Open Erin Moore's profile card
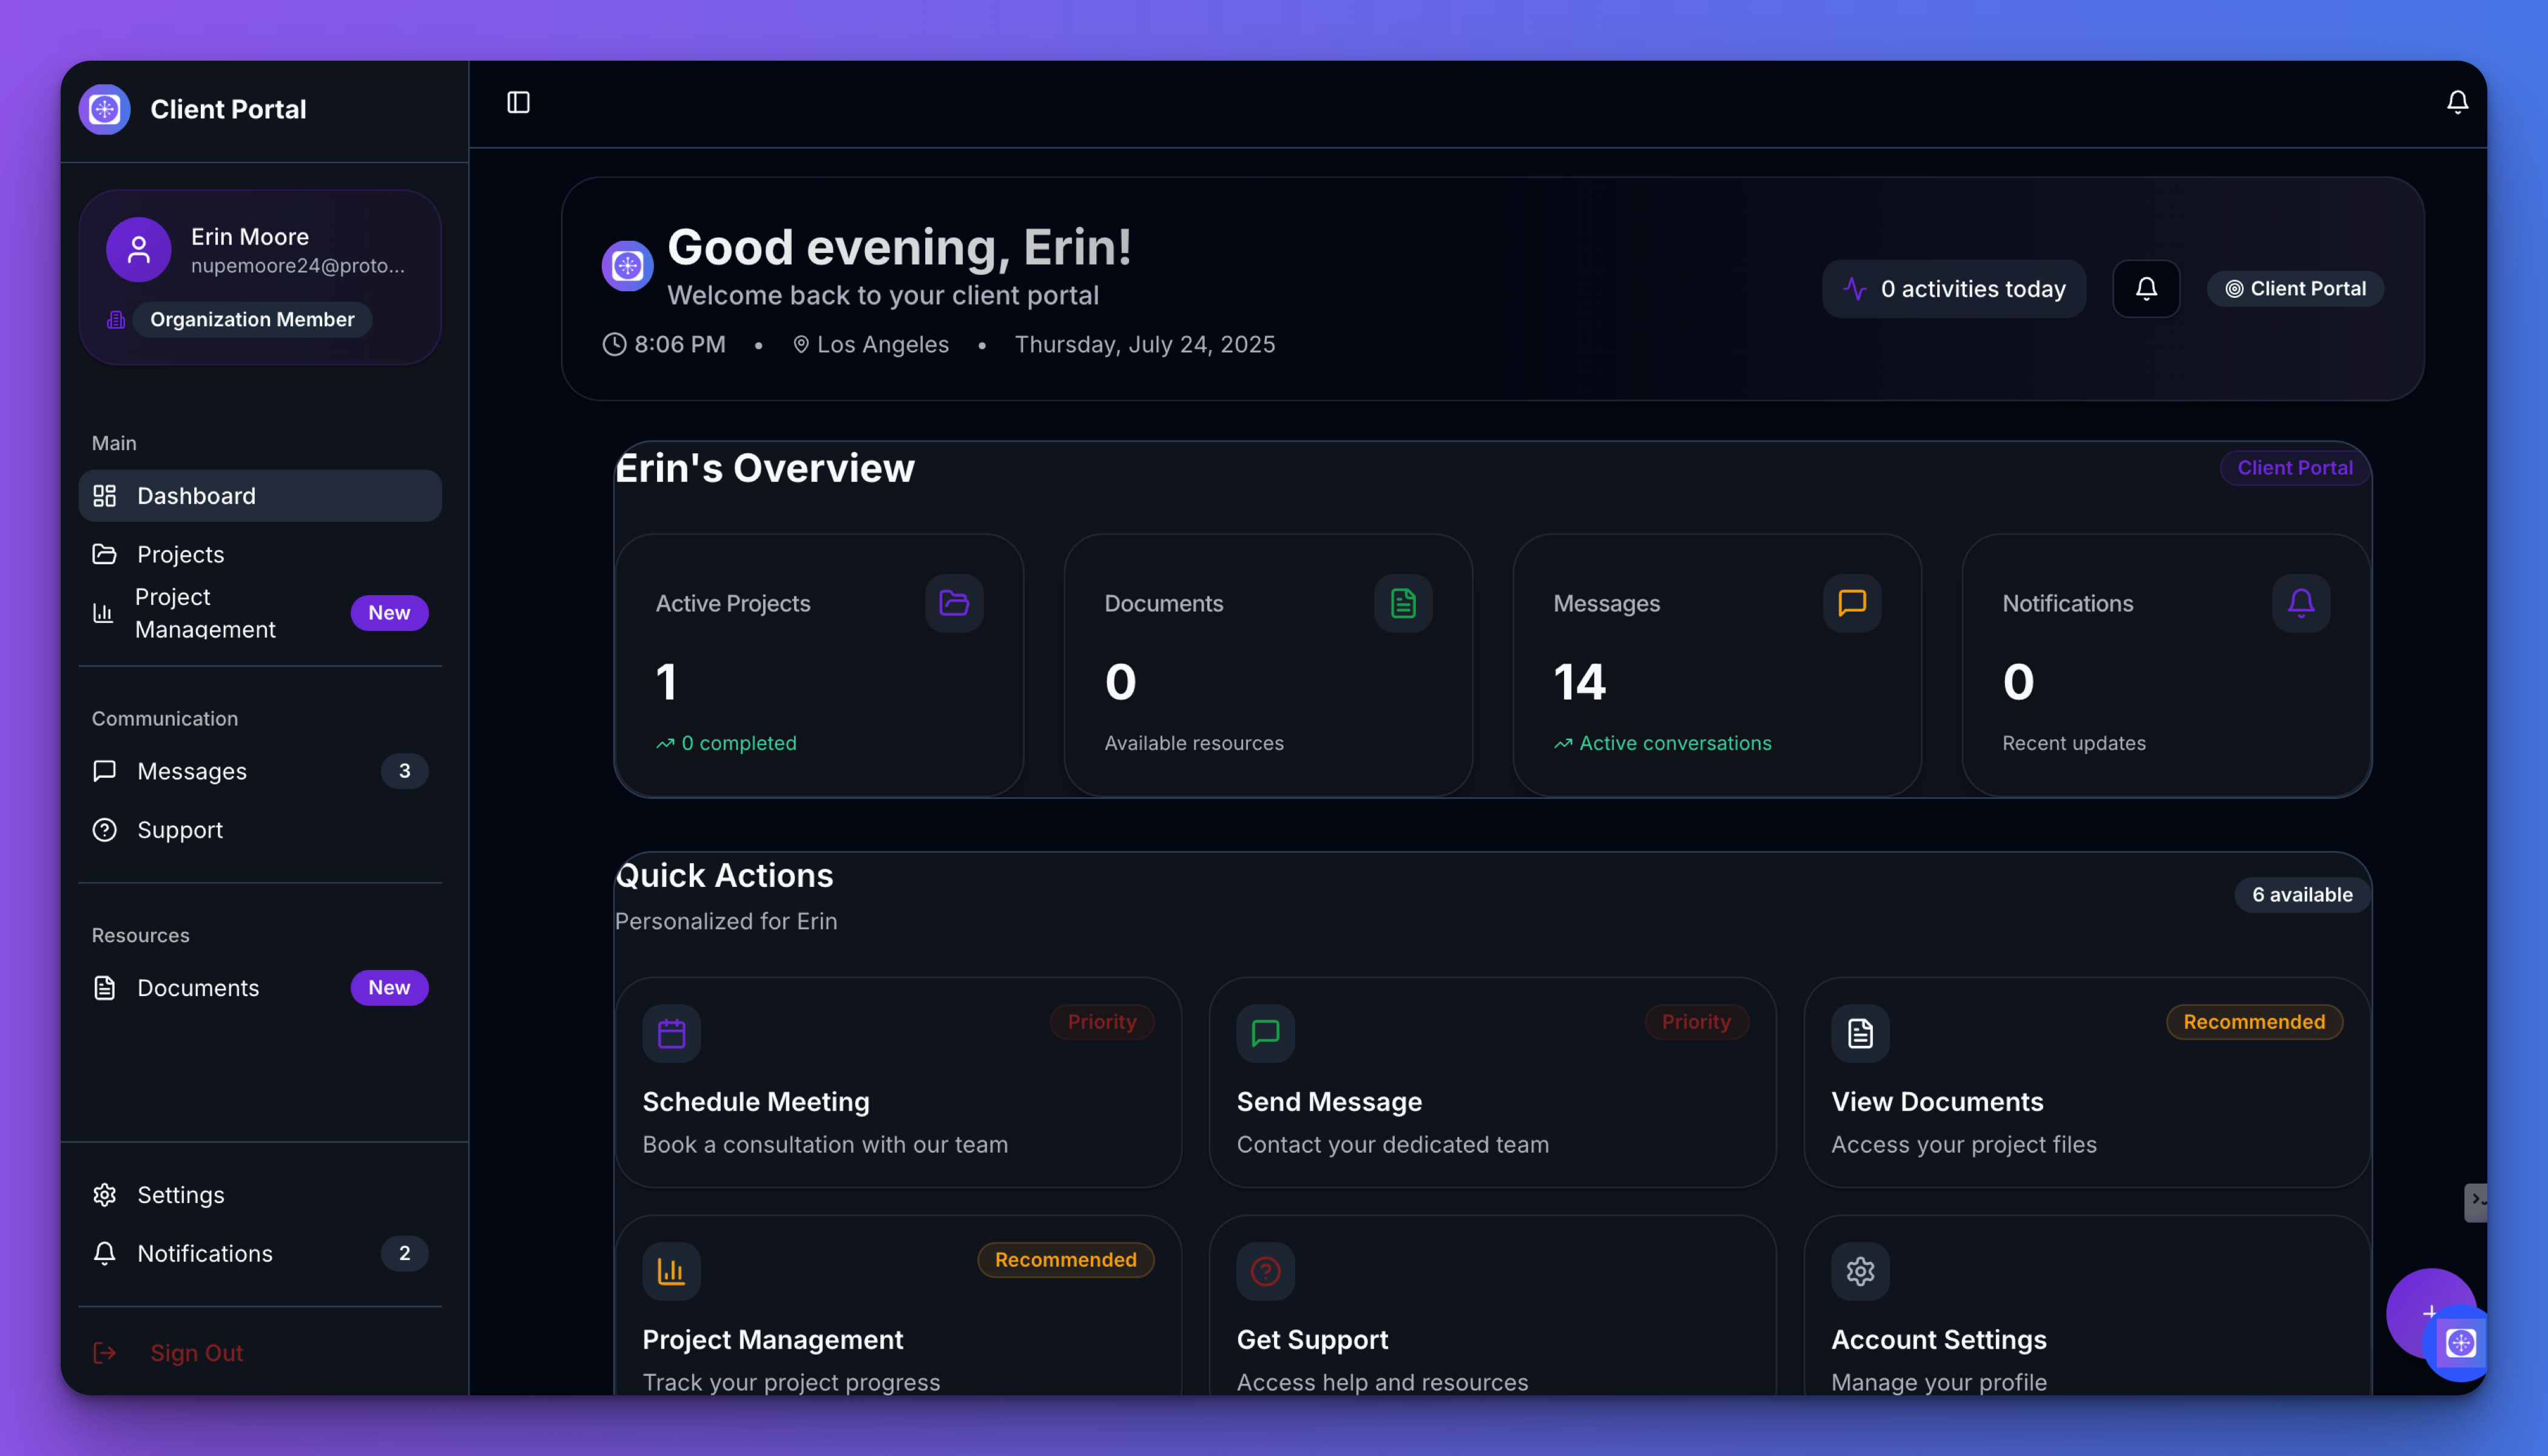 260,277
